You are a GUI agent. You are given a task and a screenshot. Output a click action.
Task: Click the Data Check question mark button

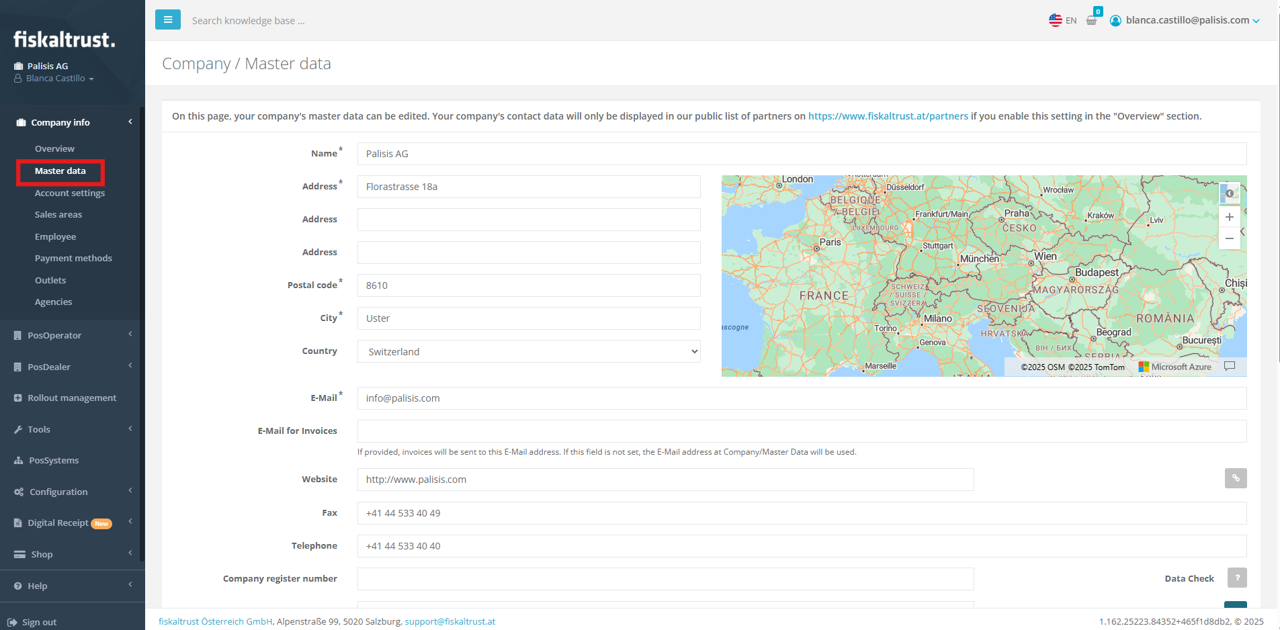(x=1237, y=577)
